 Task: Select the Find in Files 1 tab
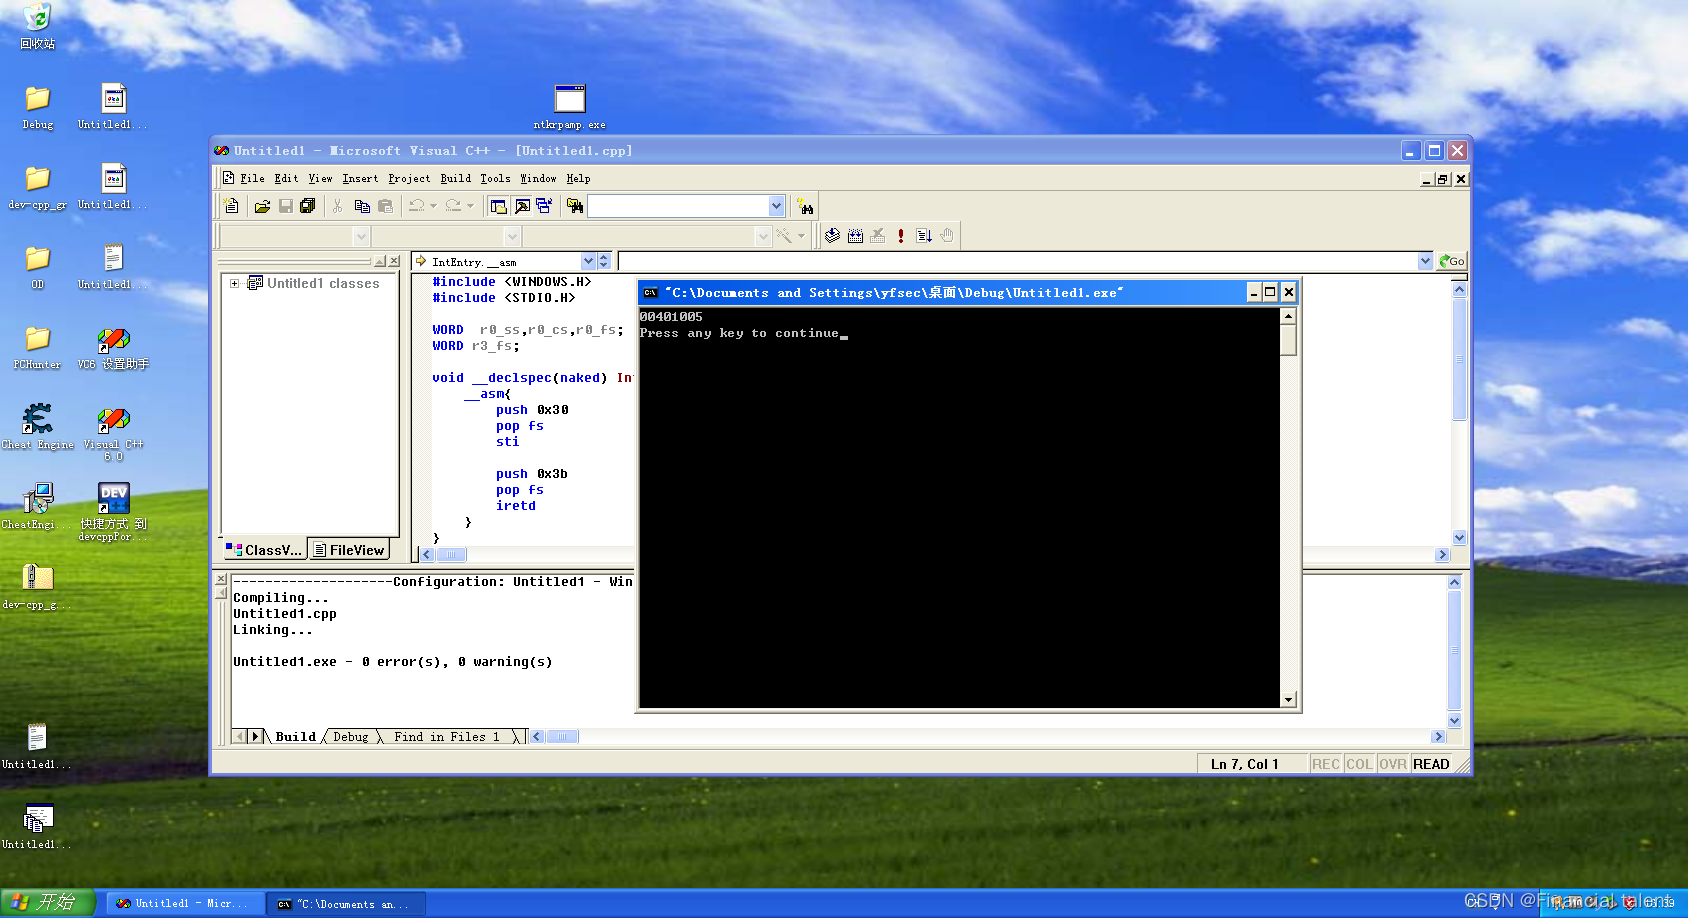[446, 737]
